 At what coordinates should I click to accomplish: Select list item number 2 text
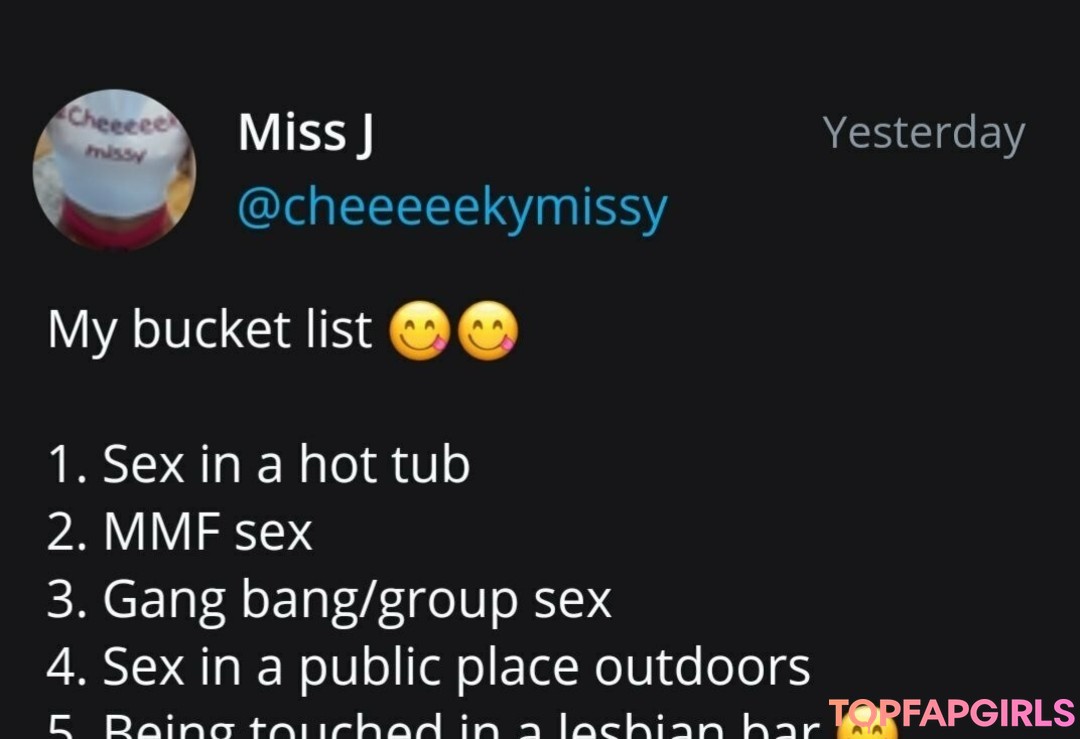click(x=179, y=532)
